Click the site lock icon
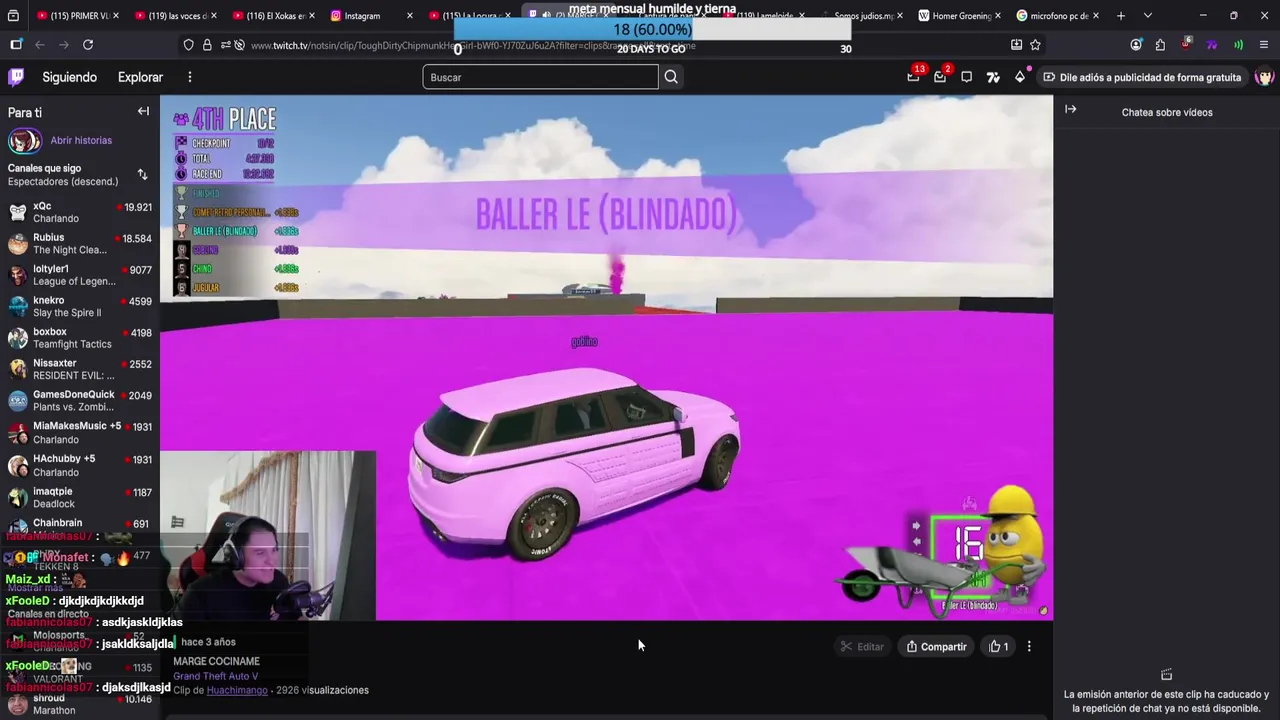 coord(207,45)
